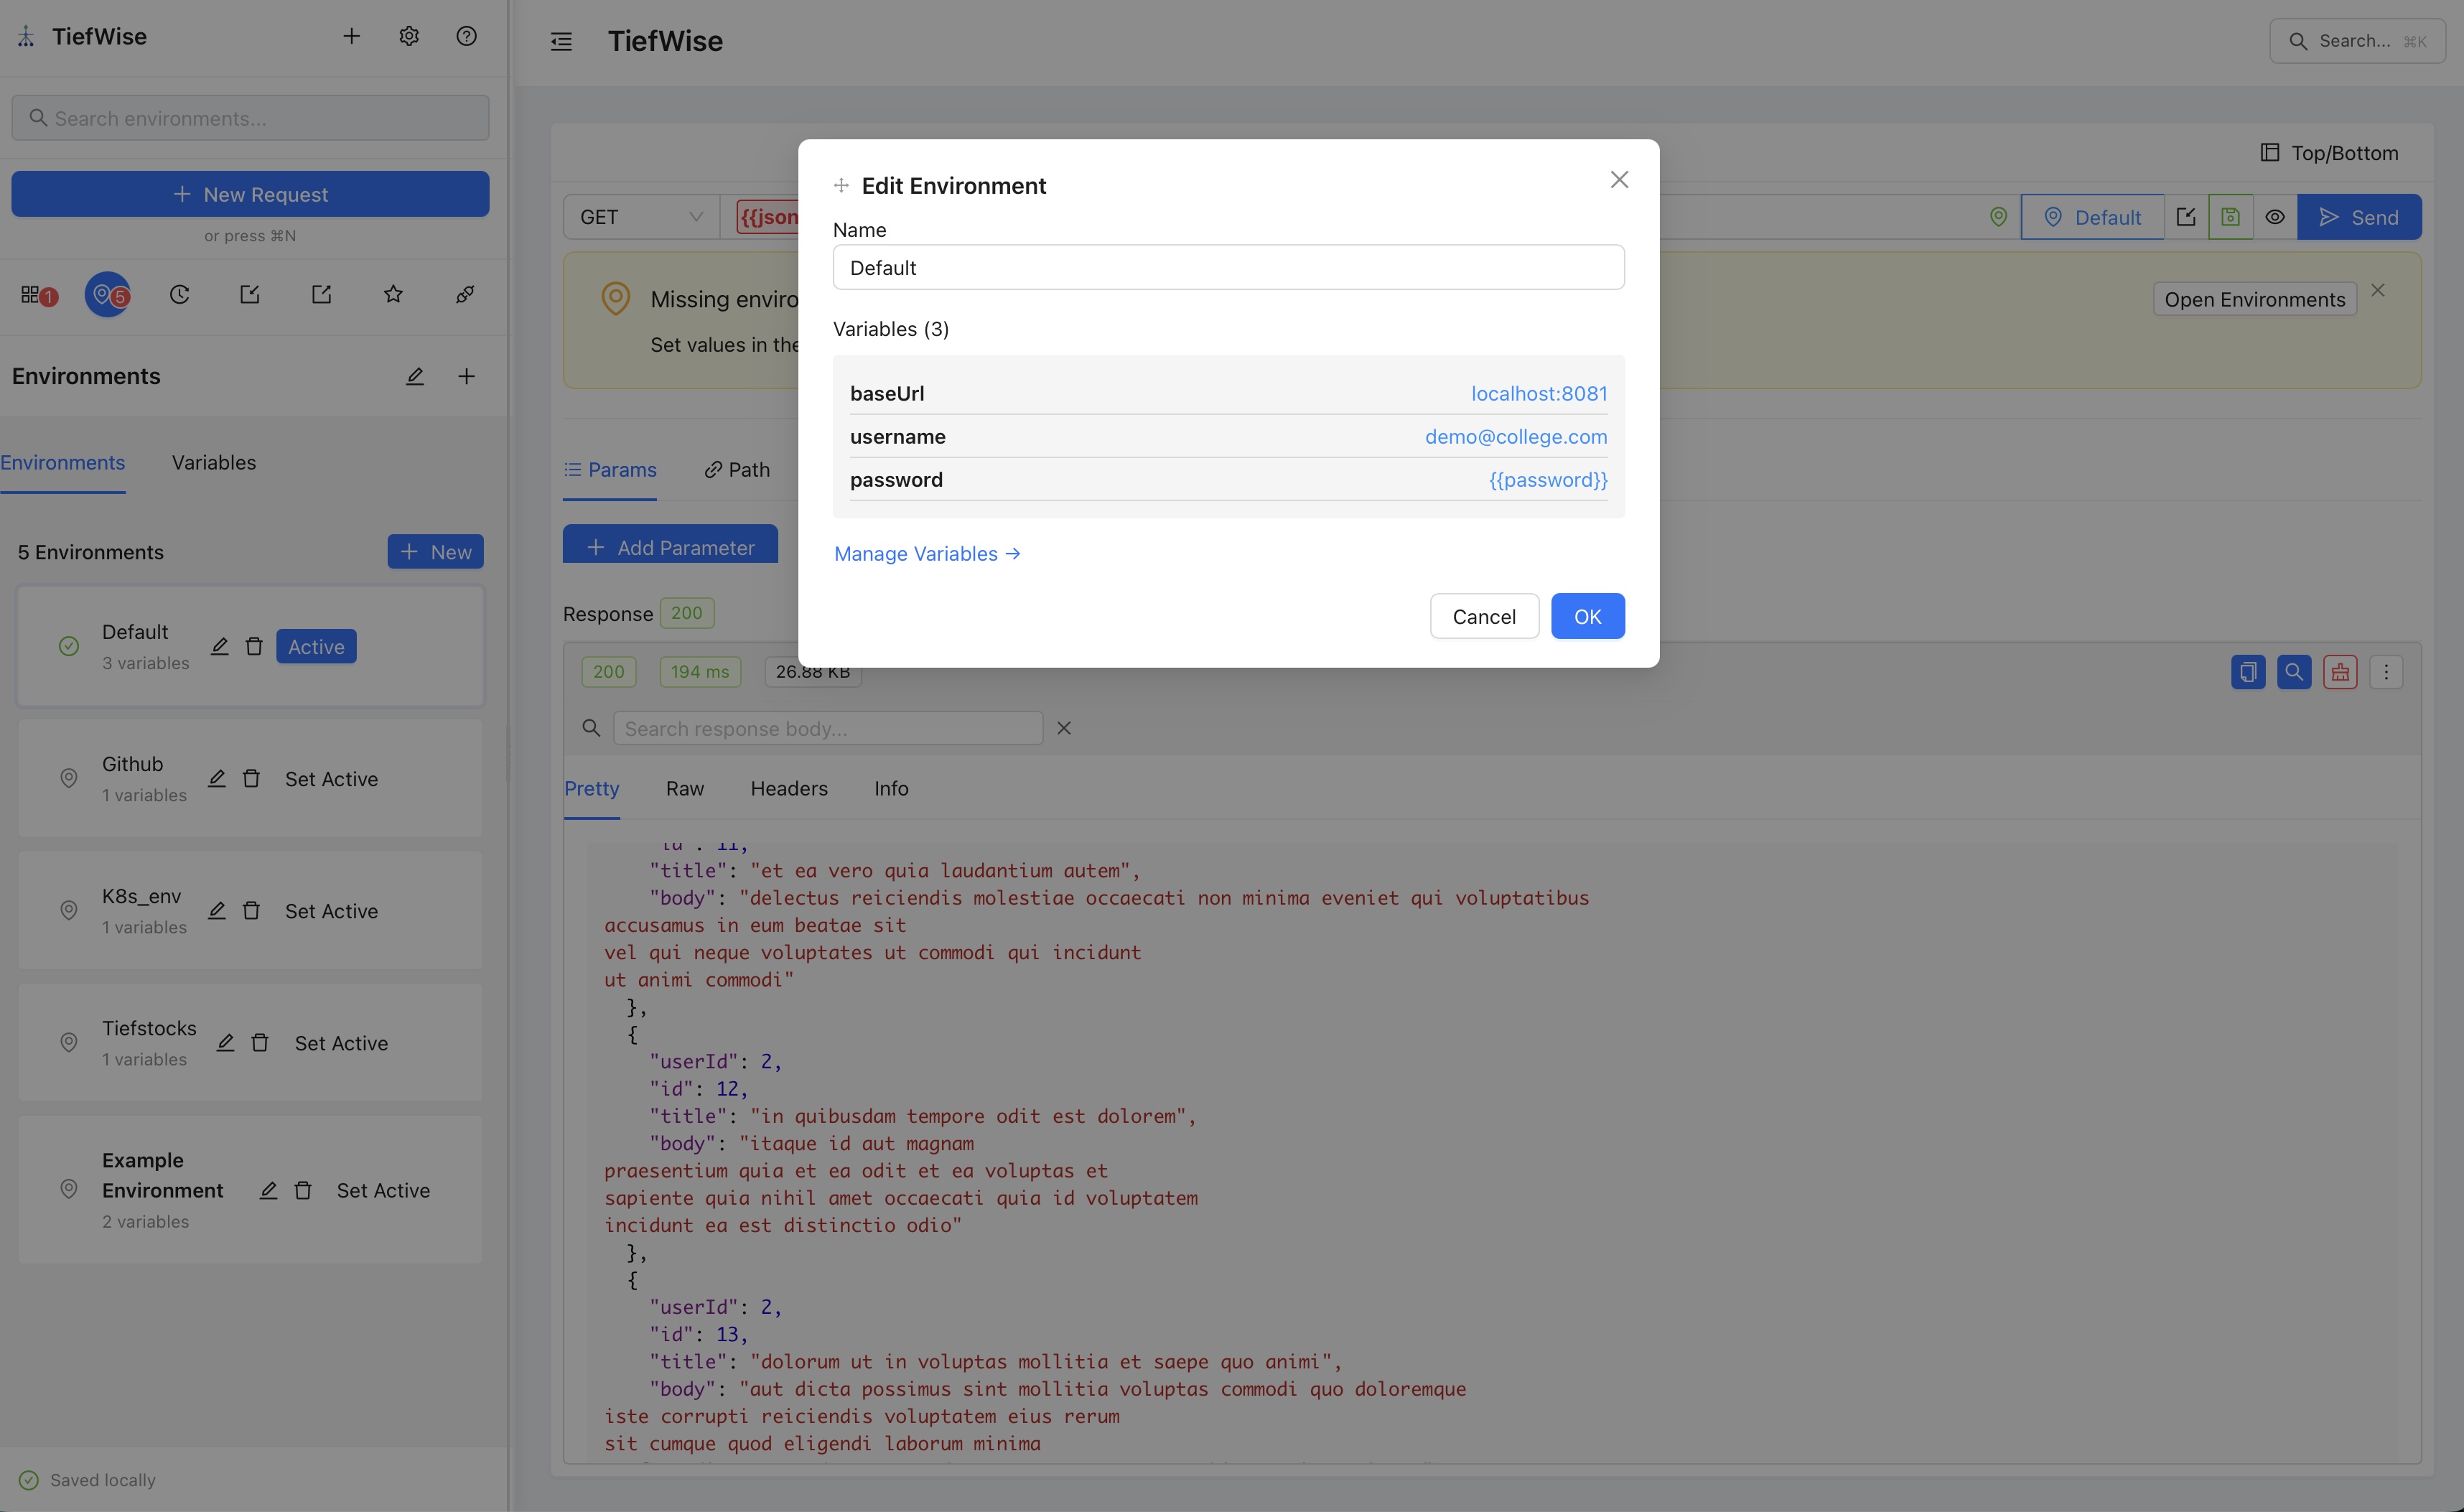Delete the K8s_env environment trash icon
This screenshot has width=2464, height=1512.
click(251, 911)
